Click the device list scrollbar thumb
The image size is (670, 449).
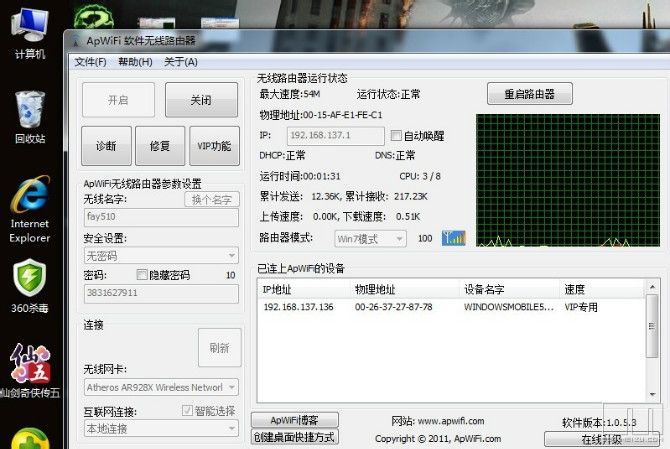(x=652, y=326)
